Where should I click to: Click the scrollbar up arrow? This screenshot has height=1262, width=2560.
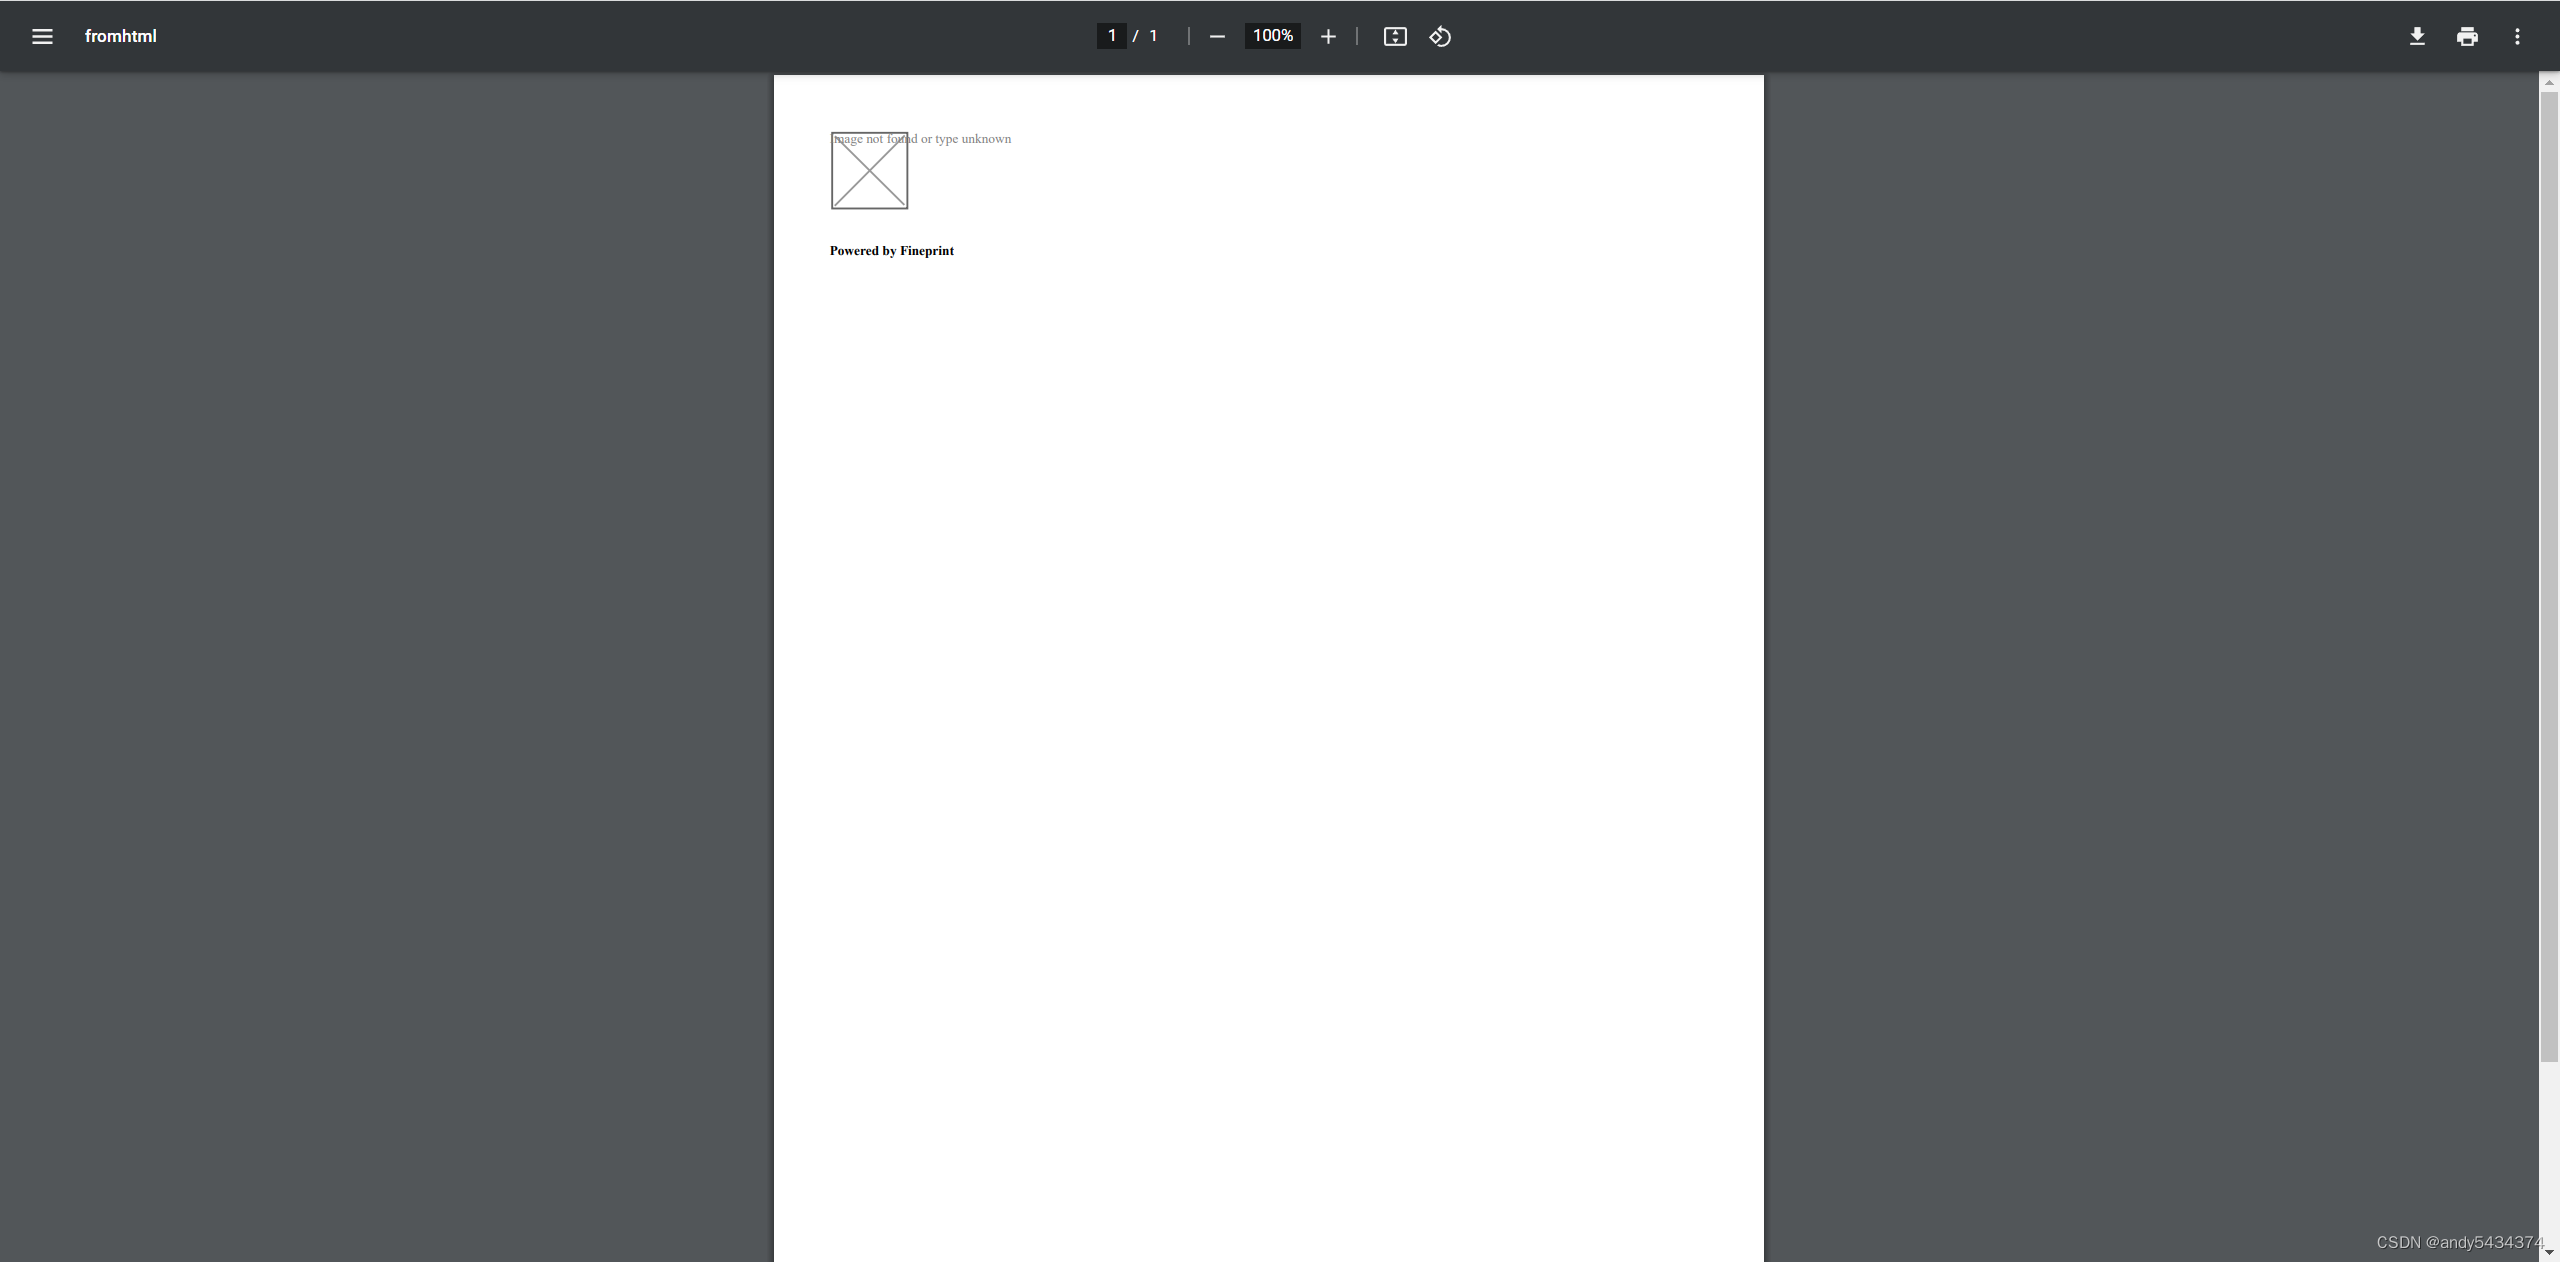[2549, 83]
